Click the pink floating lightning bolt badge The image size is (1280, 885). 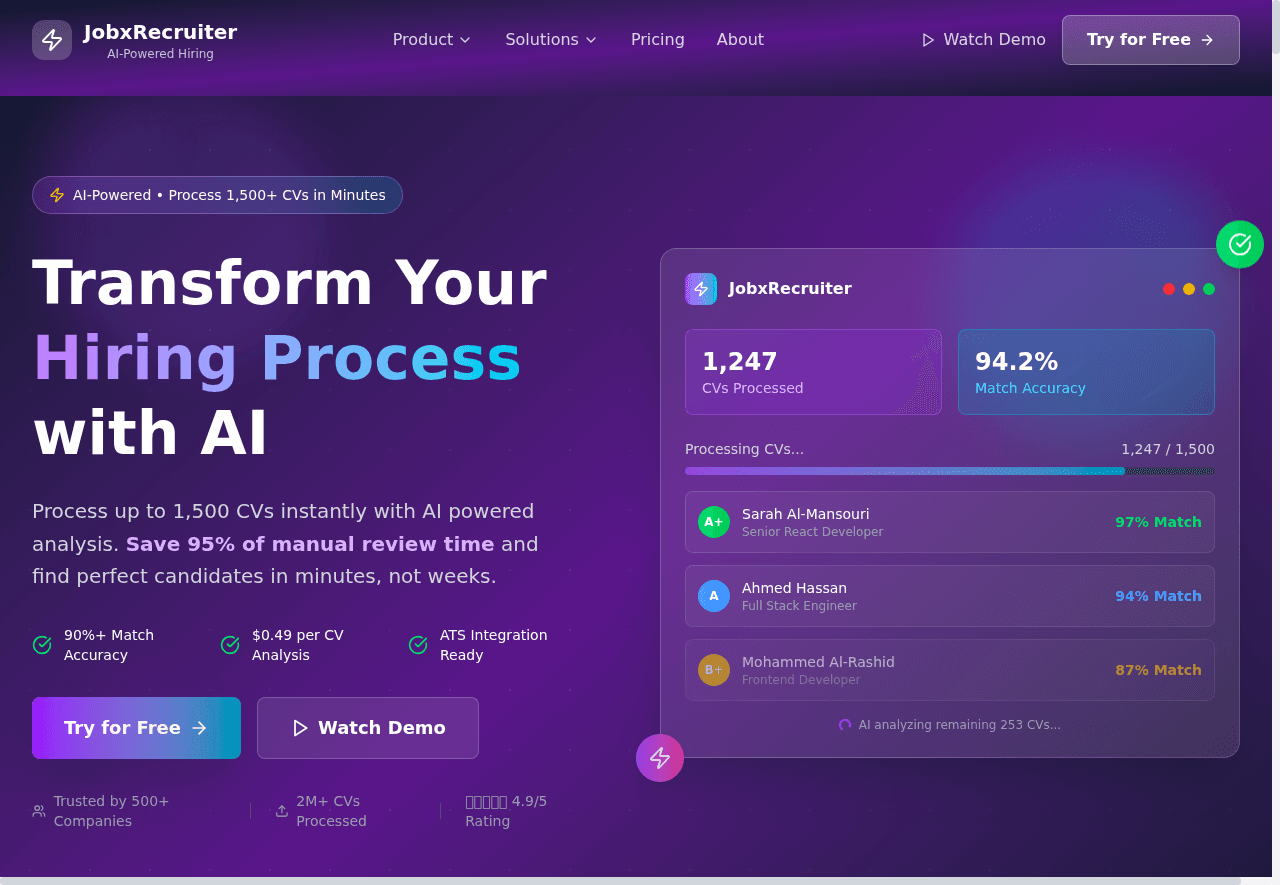point(660,758)
